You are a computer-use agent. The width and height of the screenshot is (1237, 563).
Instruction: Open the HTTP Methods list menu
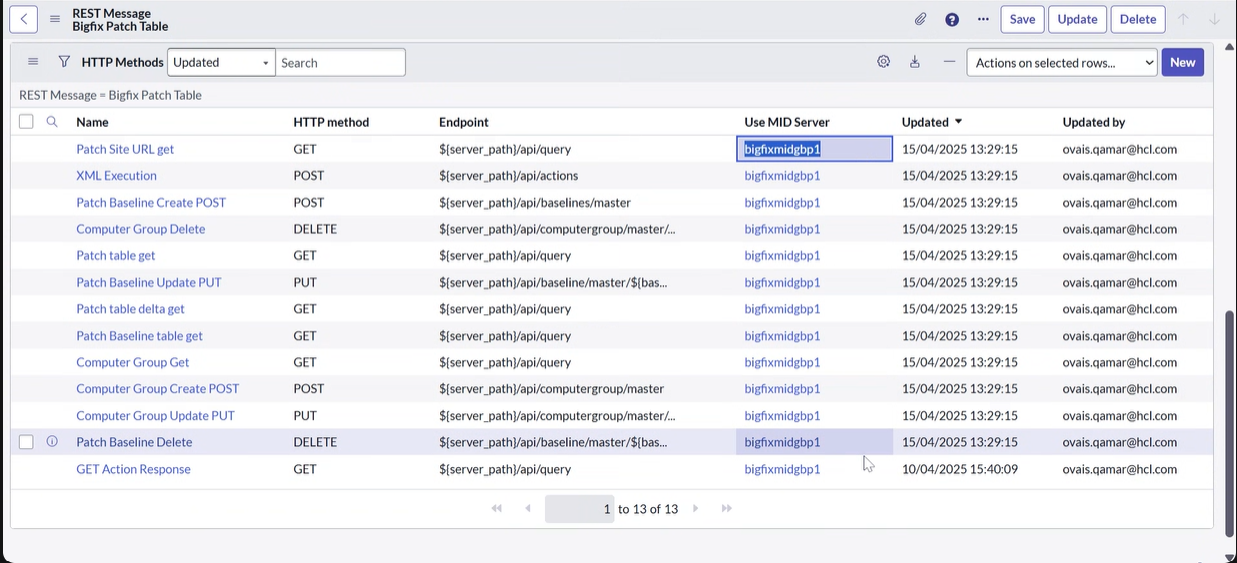[33, 62]
